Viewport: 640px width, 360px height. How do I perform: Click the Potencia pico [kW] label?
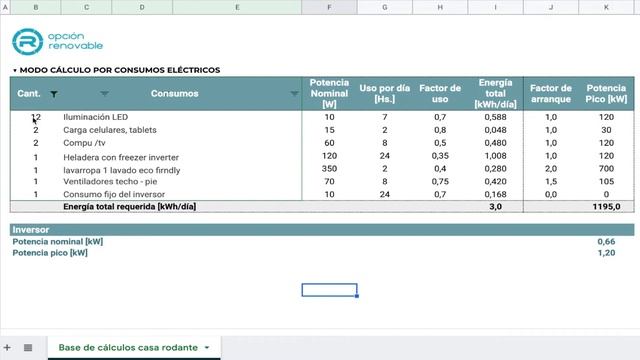pos(50,253)
